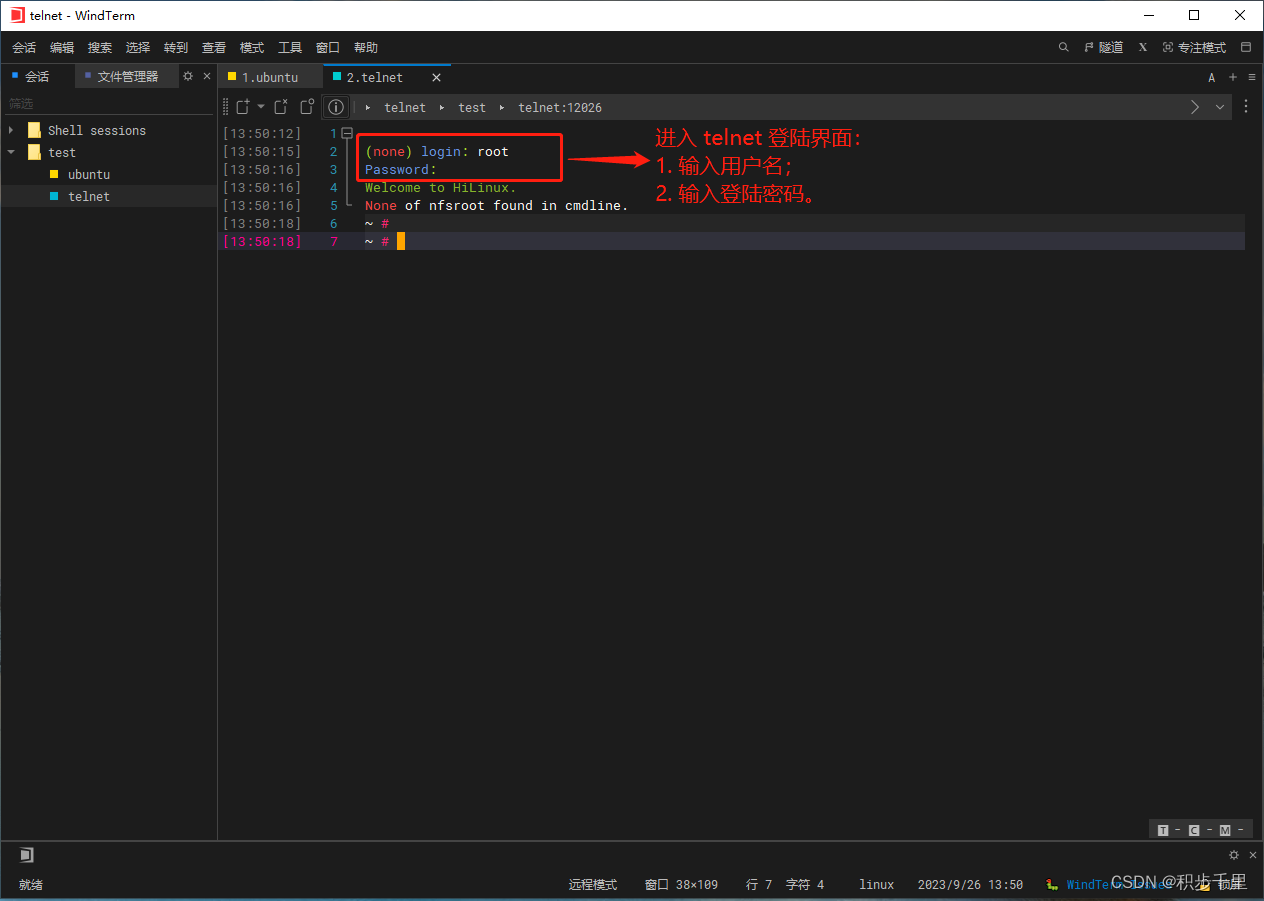Viewport: 1264px width, 901px height.
Task: Expand the Shell sessions folder
Action: (11, 130)
